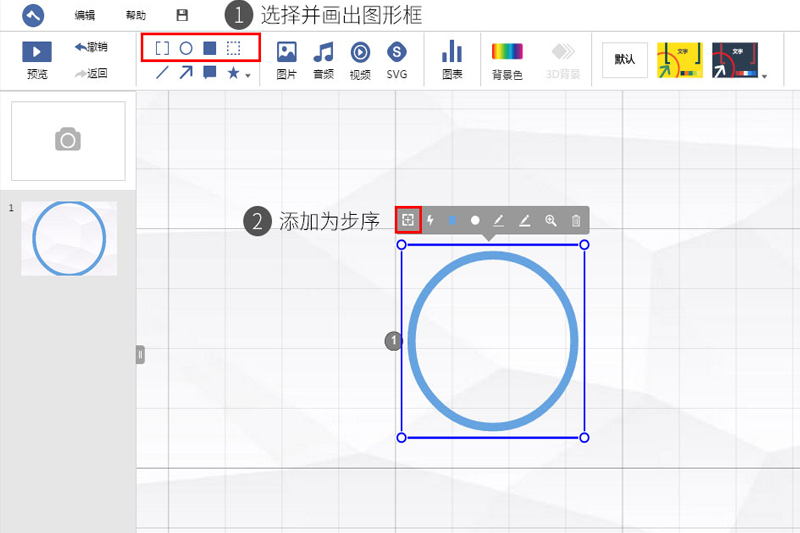Select the arrow shape tool
This screenshot has height=533, width=800.
(186, 72)
